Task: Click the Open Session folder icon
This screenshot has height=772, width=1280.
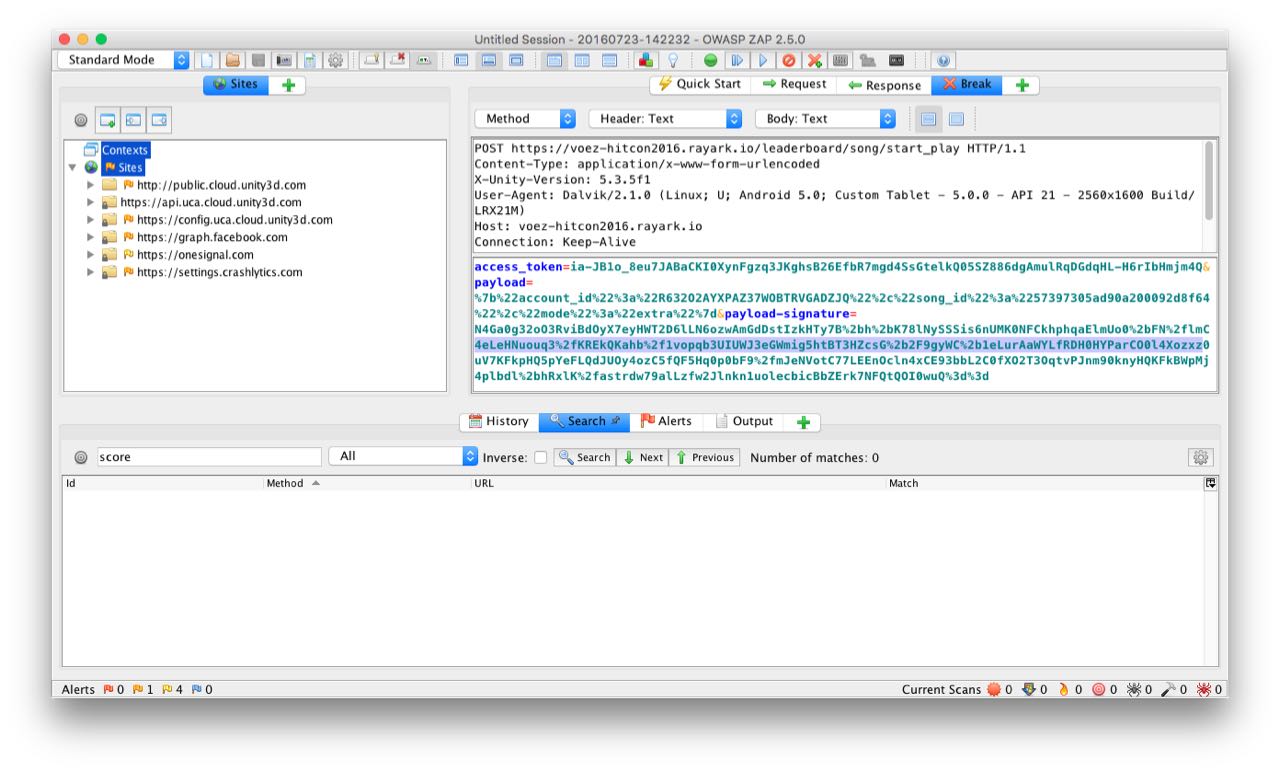Action: [x=232, y=60]
